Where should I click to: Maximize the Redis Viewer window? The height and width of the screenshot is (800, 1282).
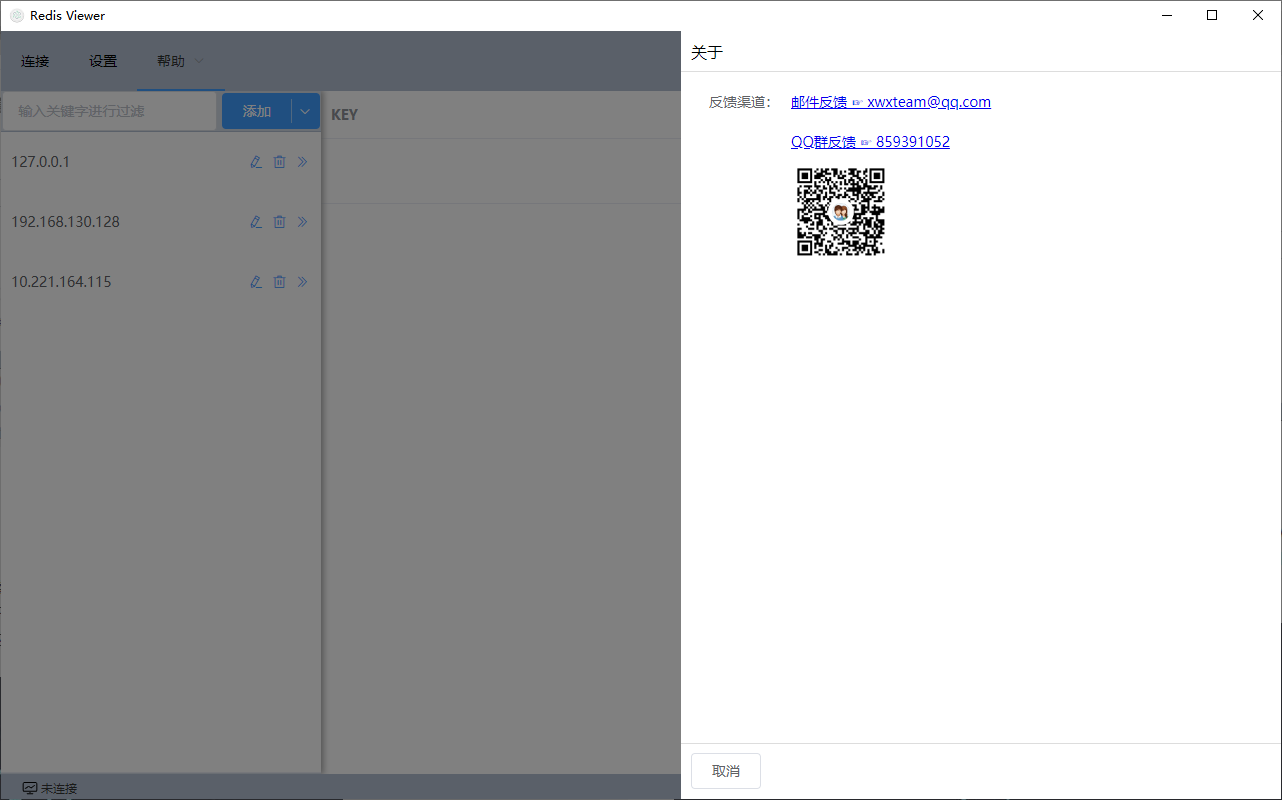pos(1212,15)
